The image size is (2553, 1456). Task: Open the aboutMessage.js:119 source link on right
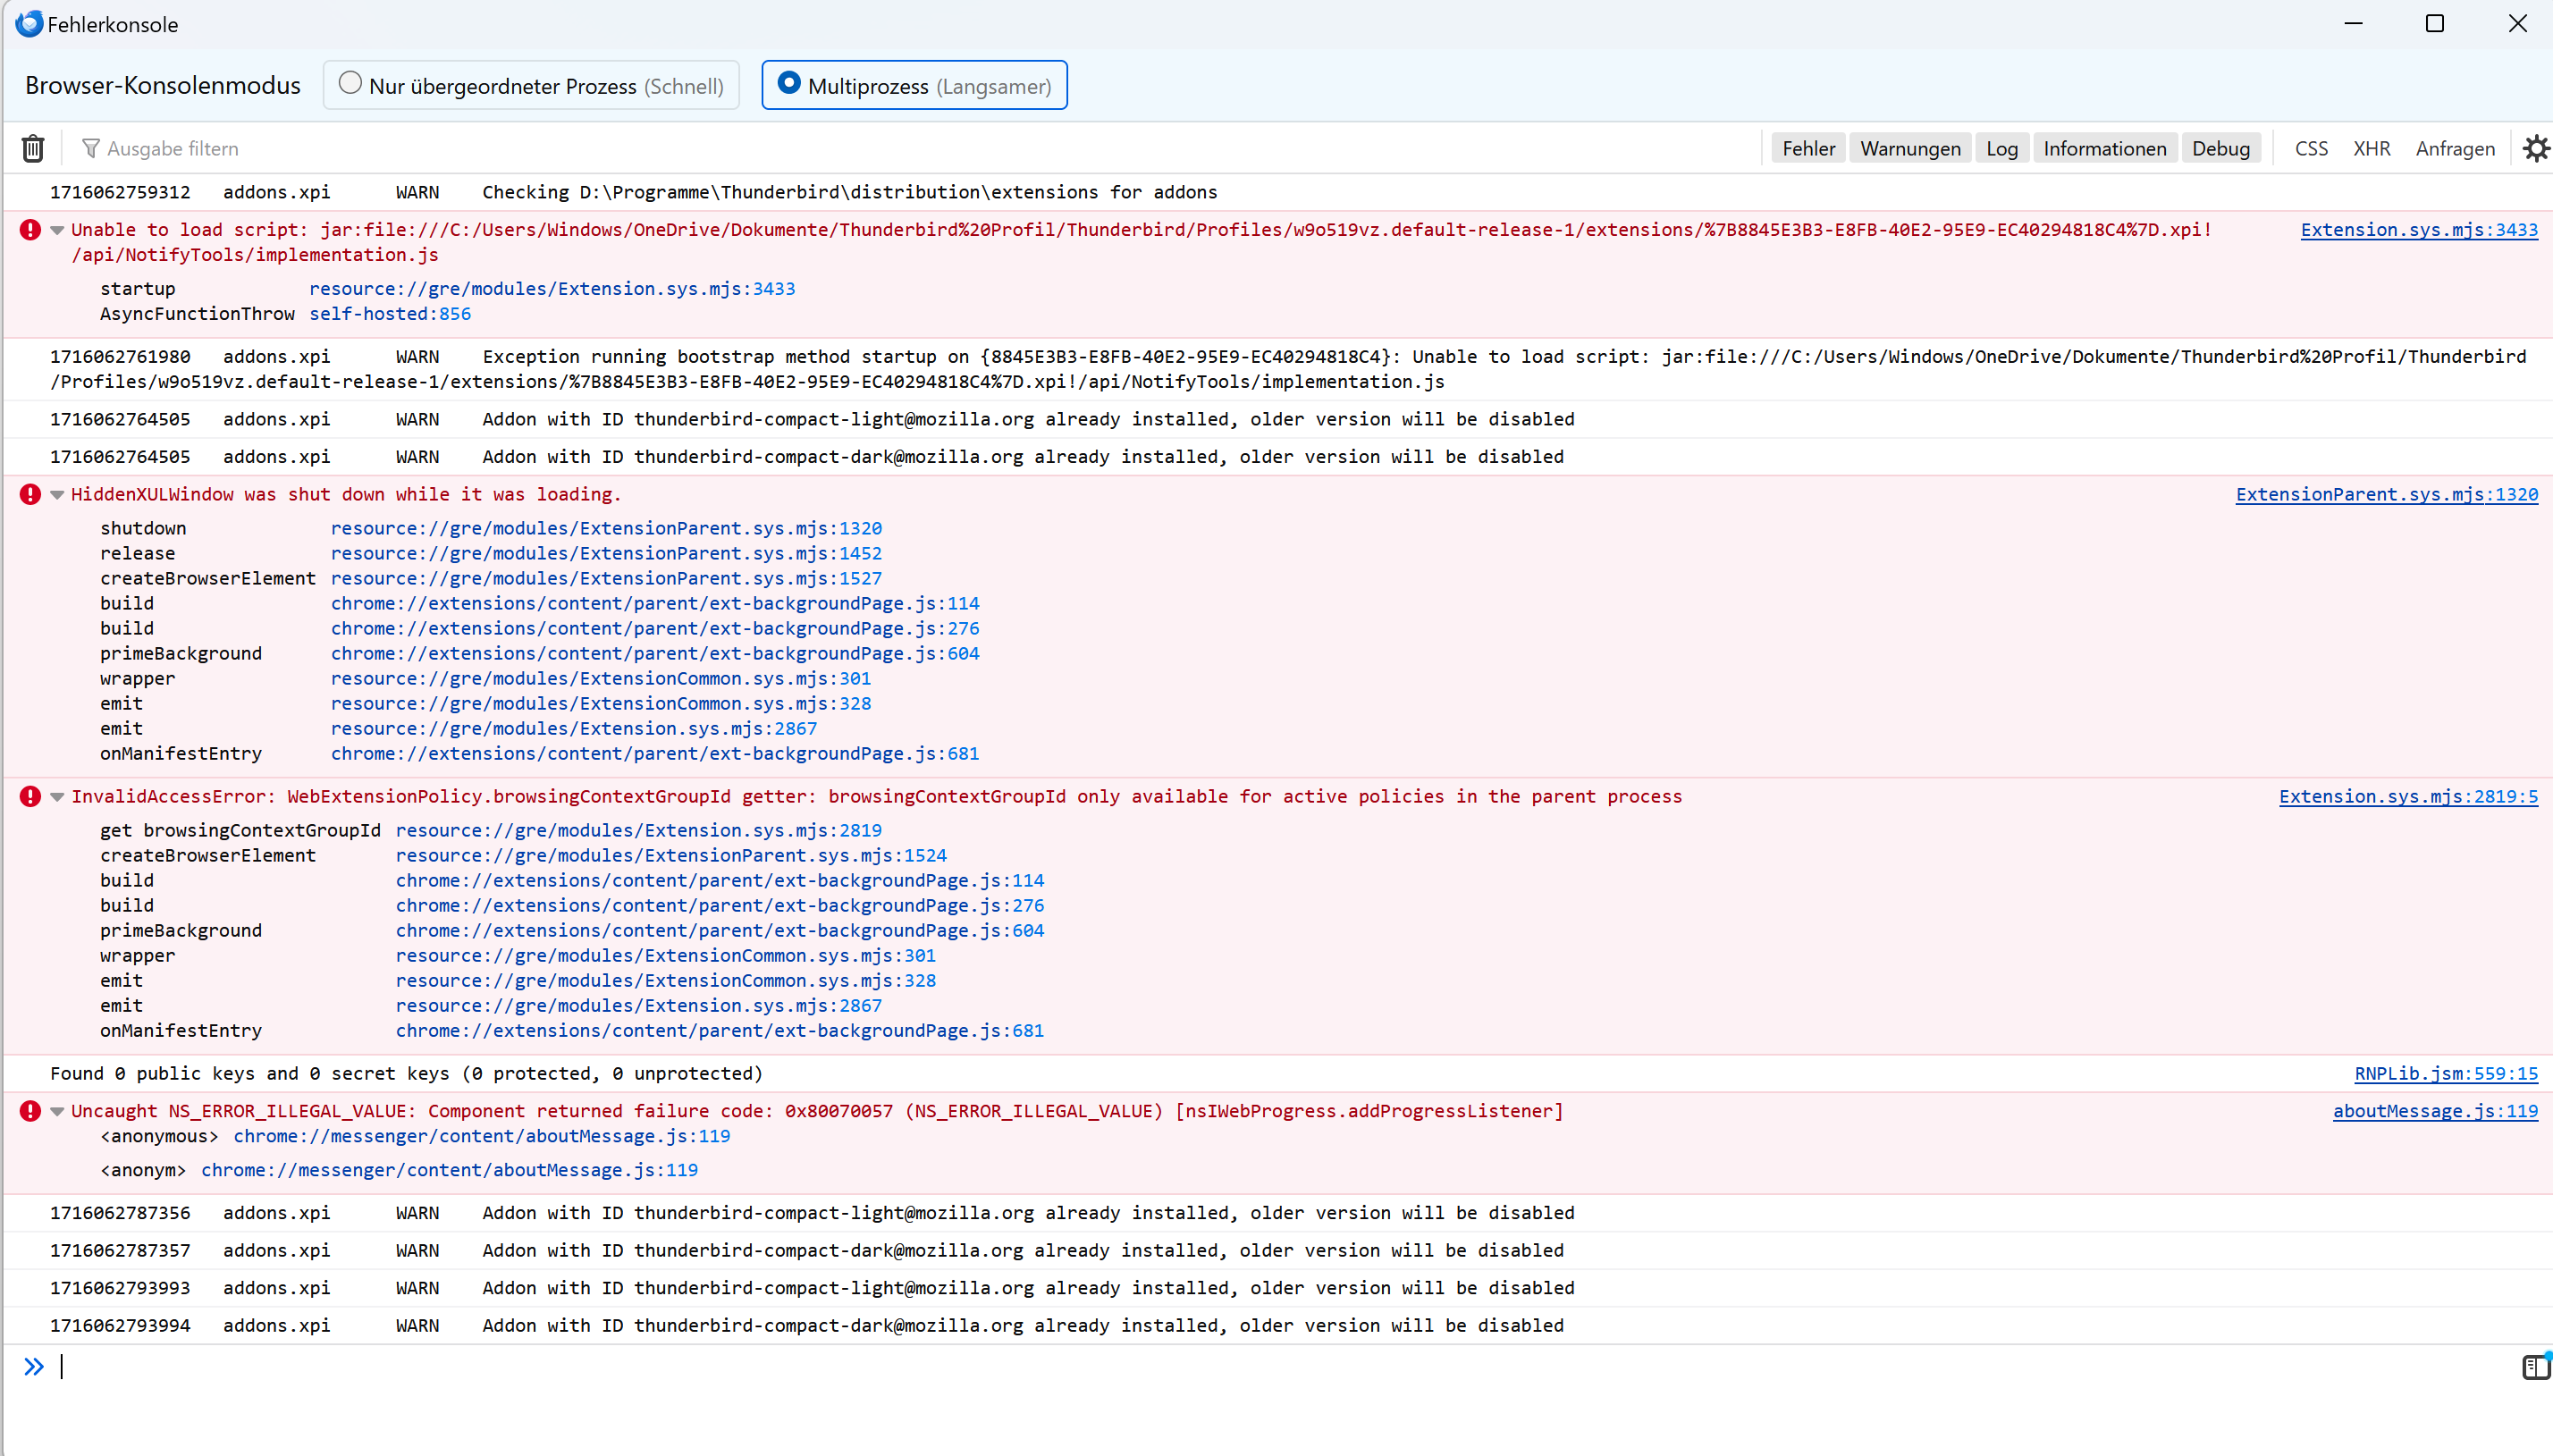[x=2434, y=1111]
